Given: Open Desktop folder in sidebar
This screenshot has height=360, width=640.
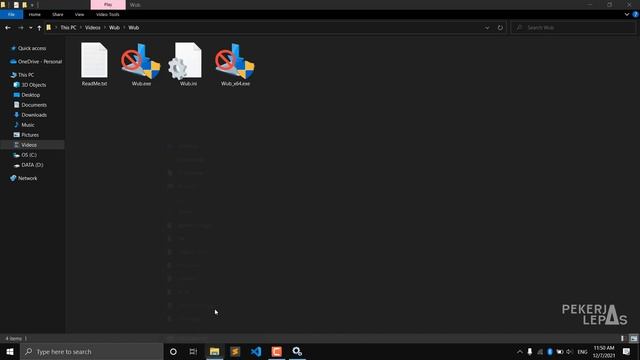Looking at the screenshot, I should pos(31,95).
